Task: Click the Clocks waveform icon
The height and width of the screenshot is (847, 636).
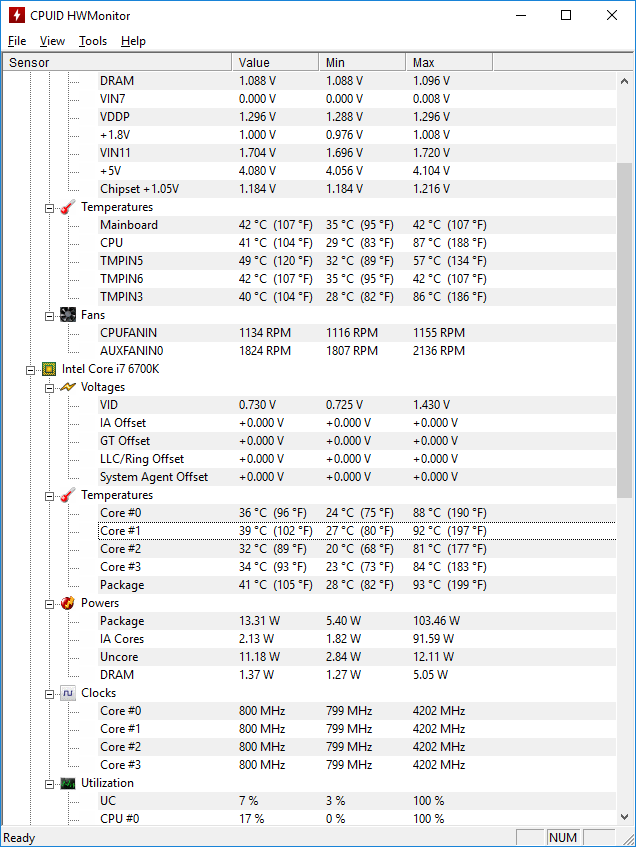Action: click(68, 693)
